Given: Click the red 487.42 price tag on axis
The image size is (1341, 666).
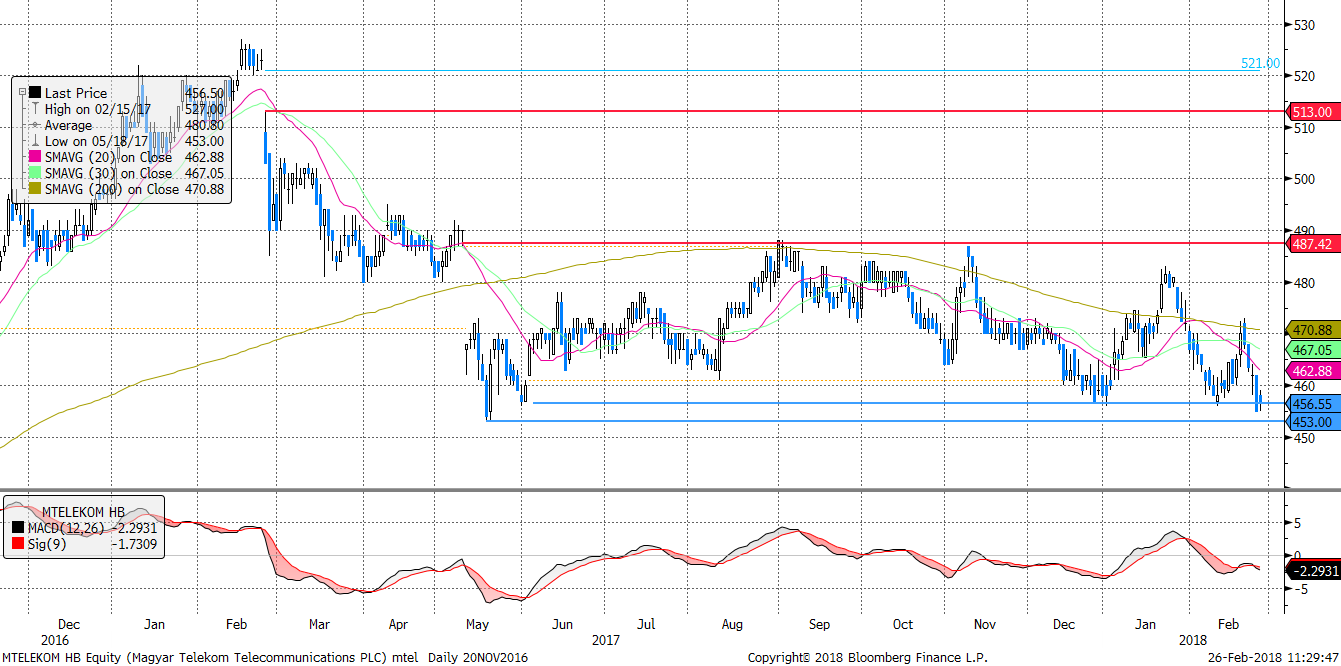Looking at the screenshot, I should click(1312, 244).
